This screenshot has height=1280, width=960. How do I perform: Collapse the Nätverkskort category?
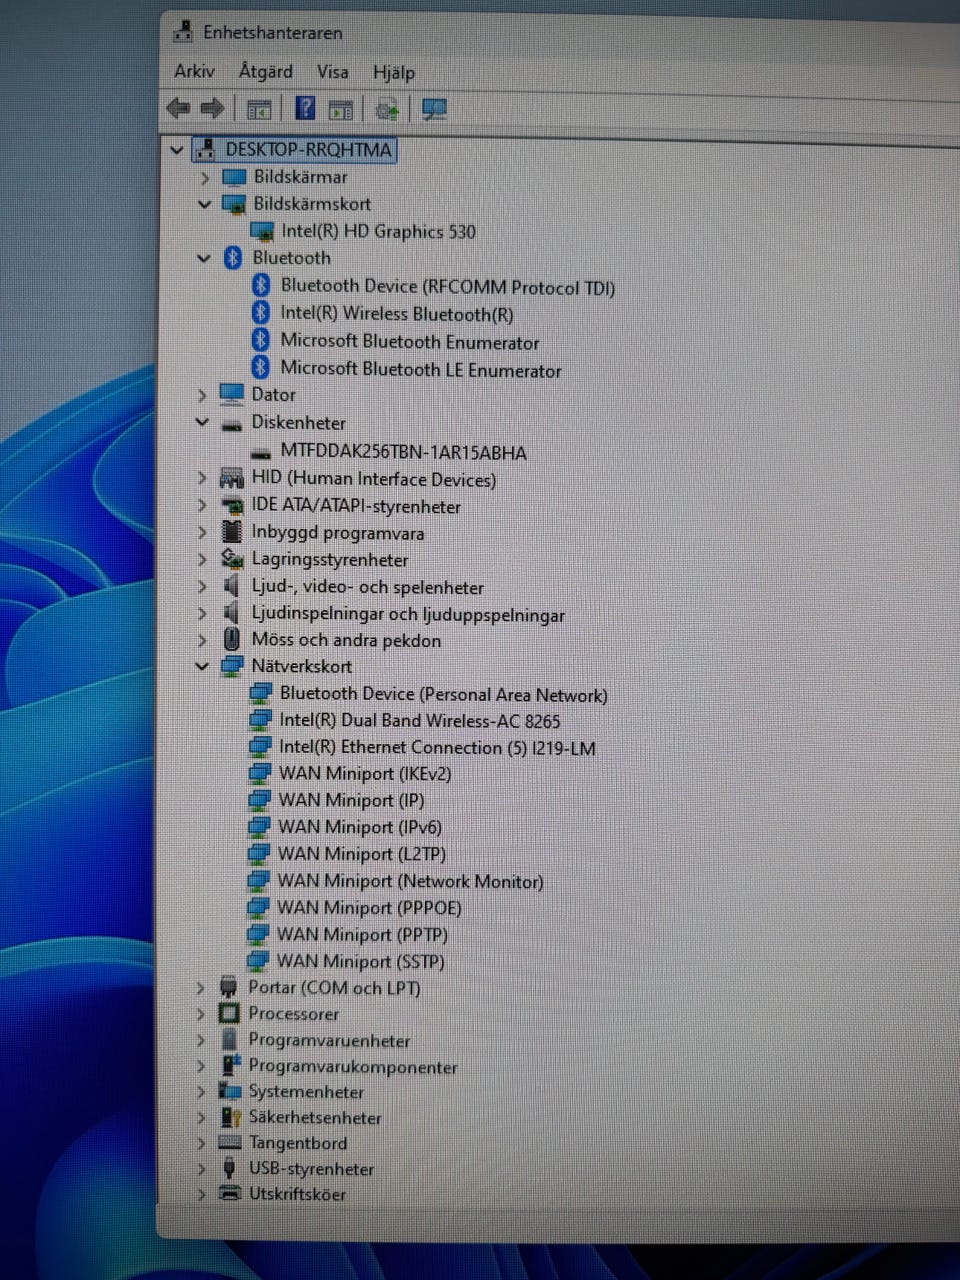click(x=202, y=666)
